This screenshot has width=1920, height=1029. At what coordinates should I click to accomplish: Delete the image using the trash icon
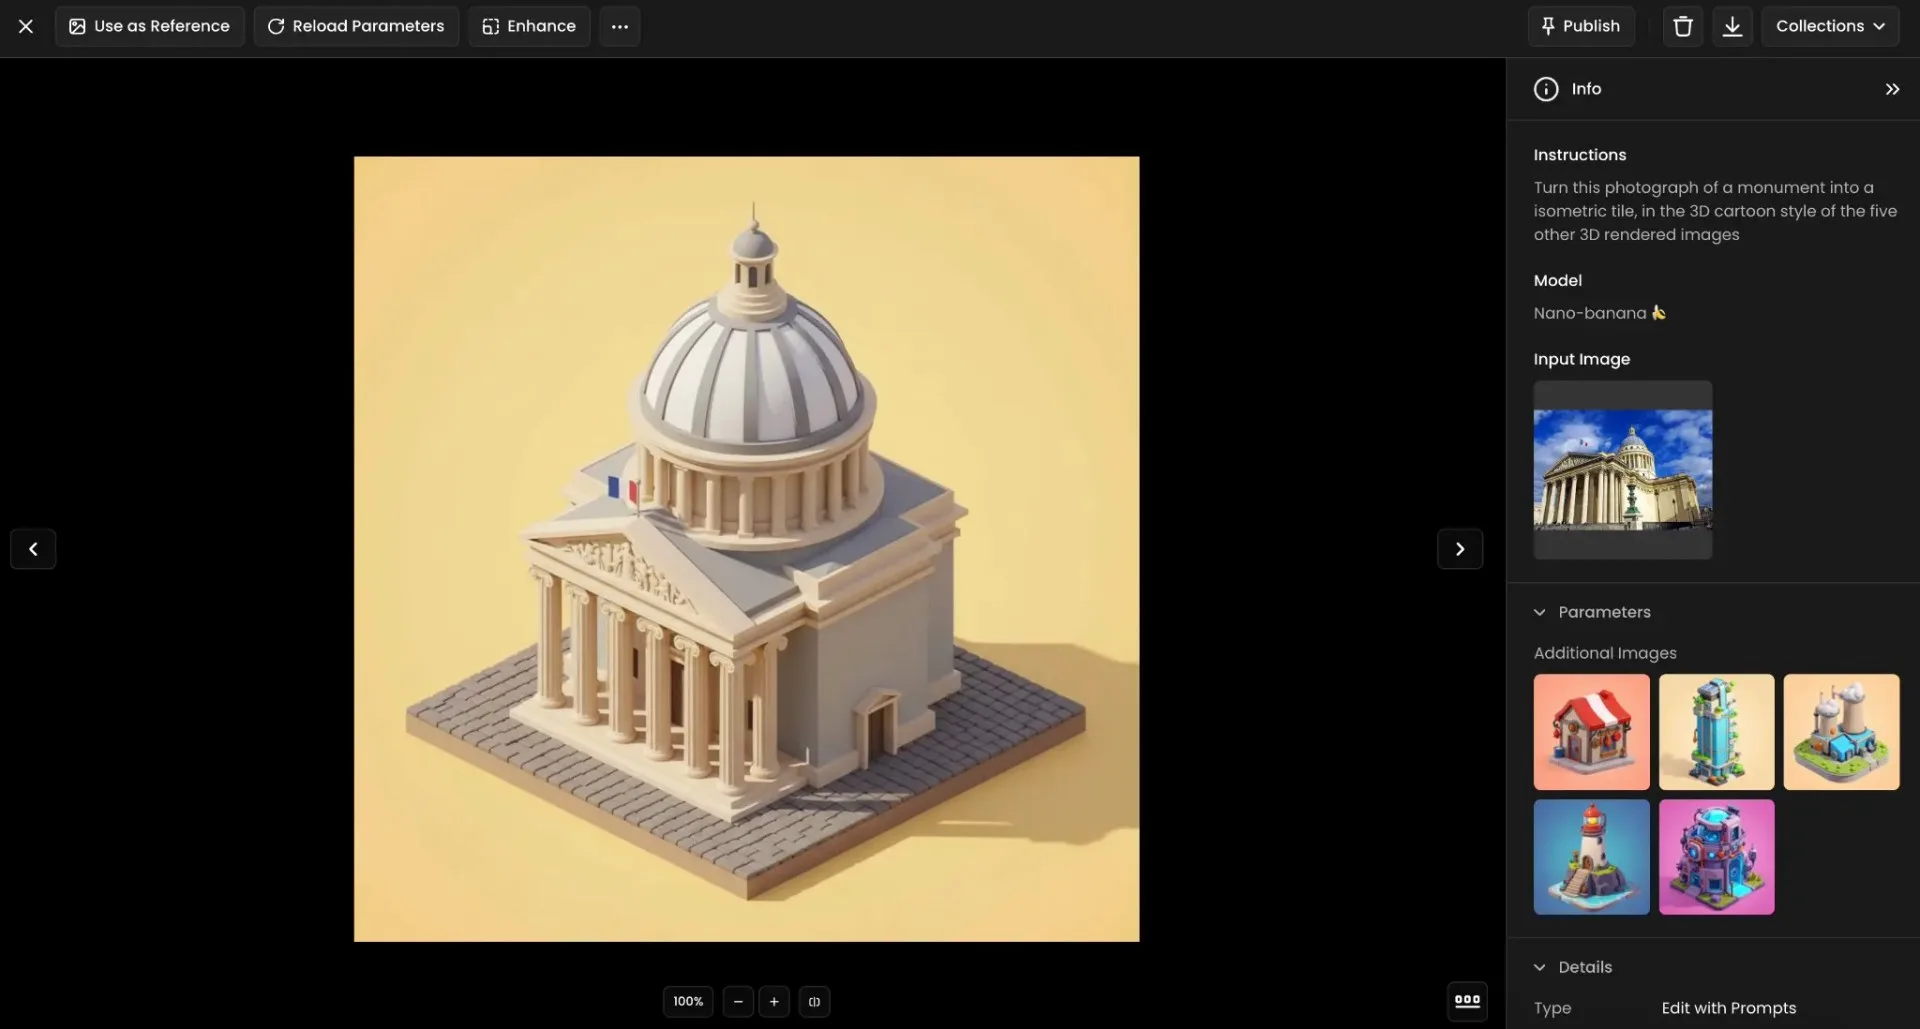tap(1682, 26)
